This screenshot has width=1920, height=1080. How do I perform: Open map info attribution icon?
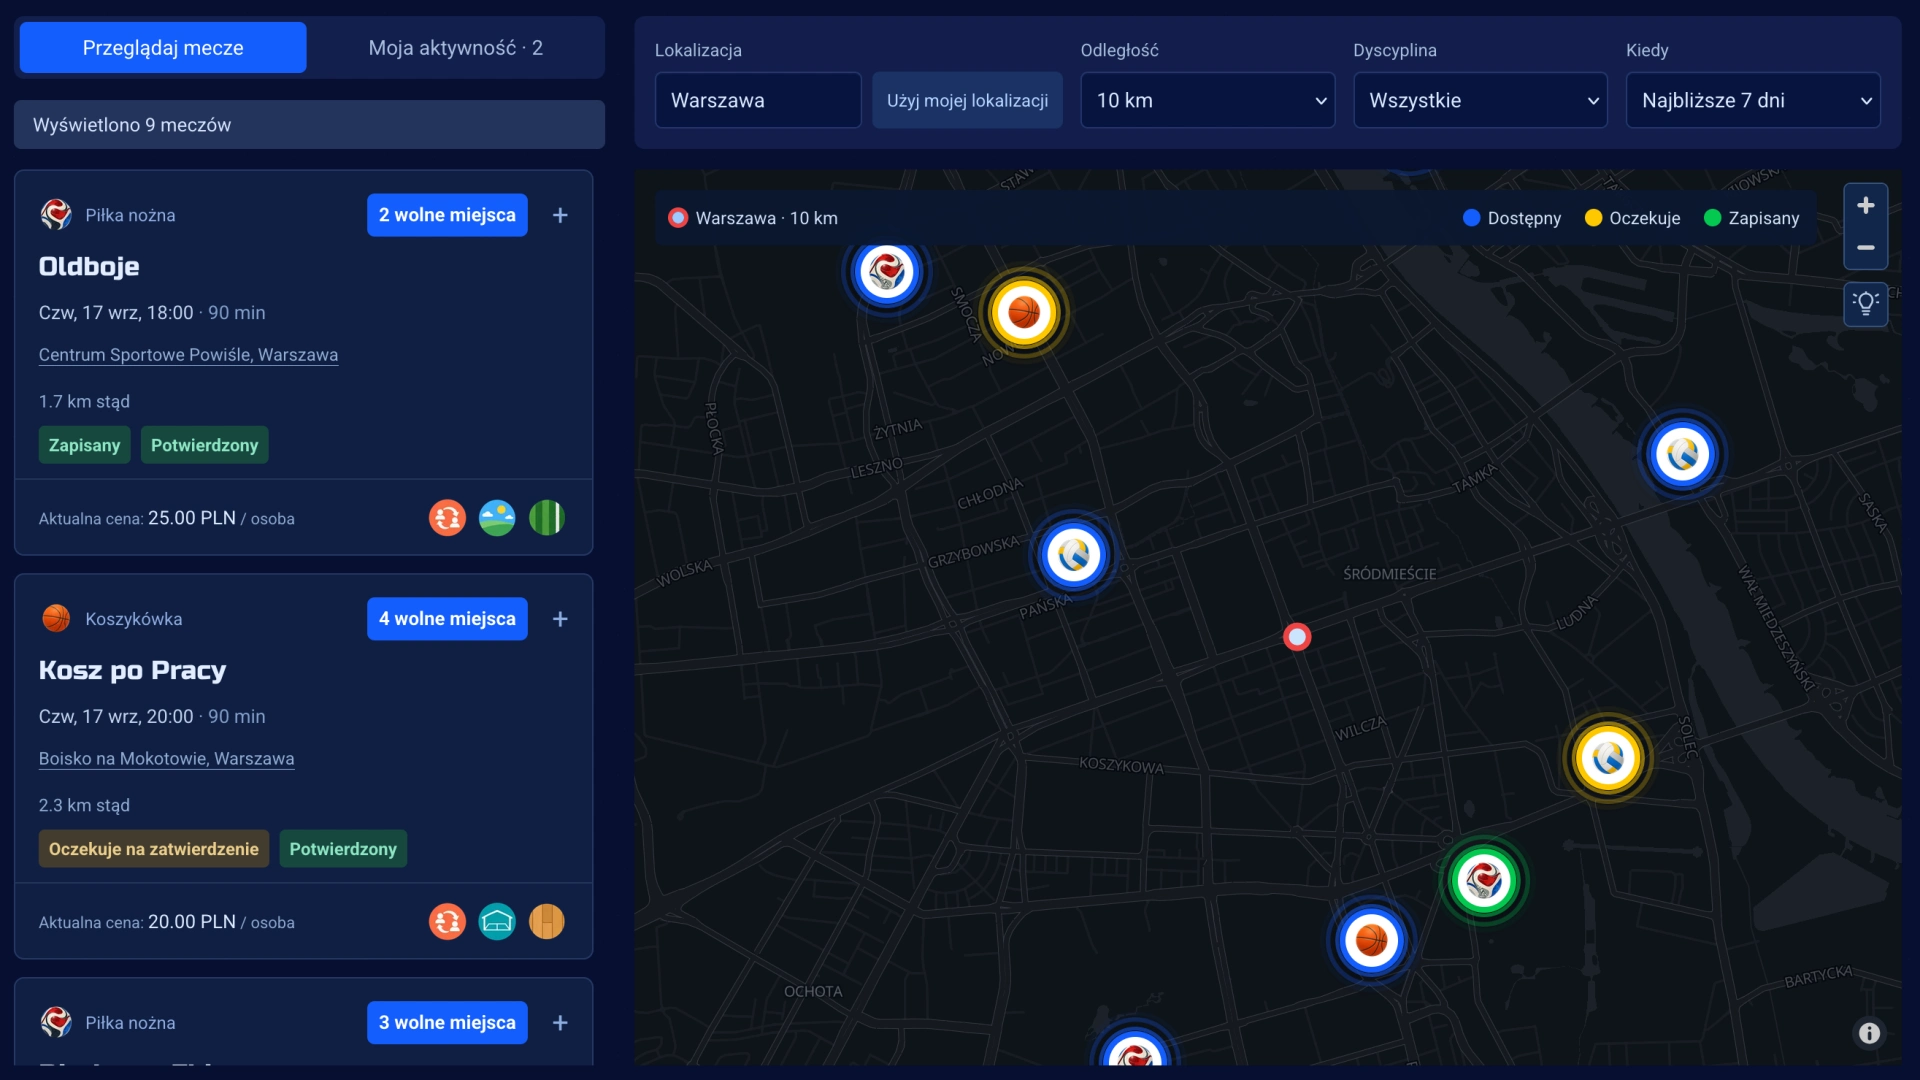coord(1869,1033)
